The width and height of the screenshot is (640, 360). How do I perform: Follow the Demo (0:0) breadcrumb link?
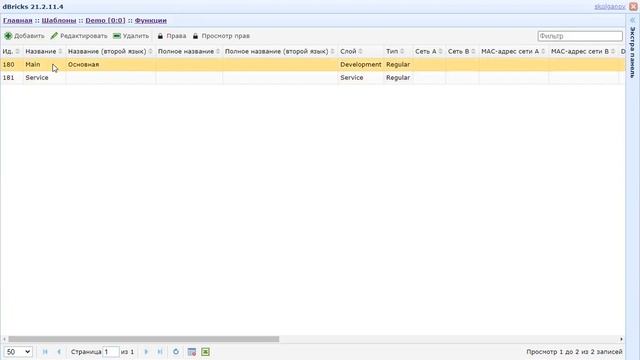point(105,20)
